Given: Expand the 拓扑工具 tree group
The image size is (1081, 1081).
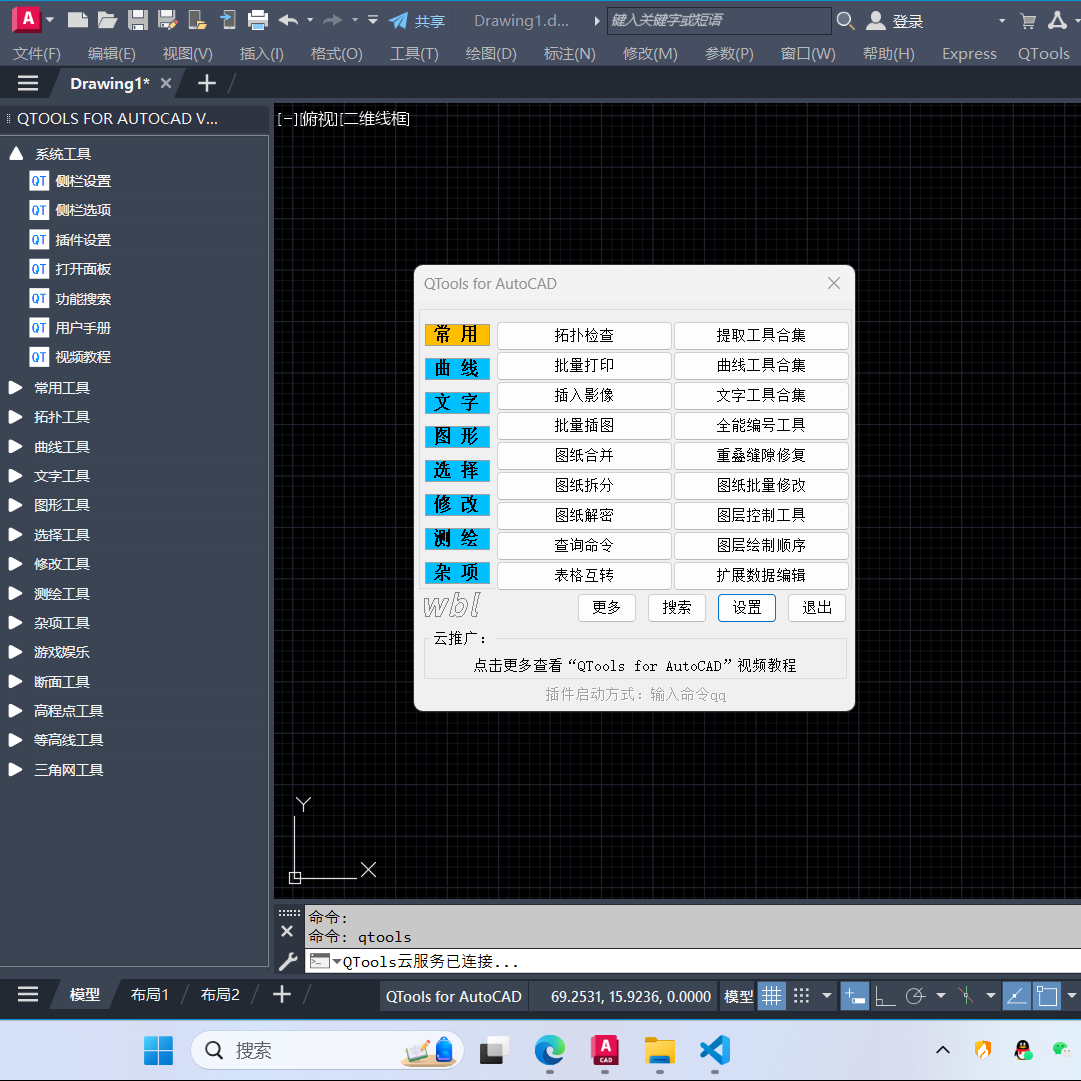Looking at the screenshot, I should click(15, 417).
